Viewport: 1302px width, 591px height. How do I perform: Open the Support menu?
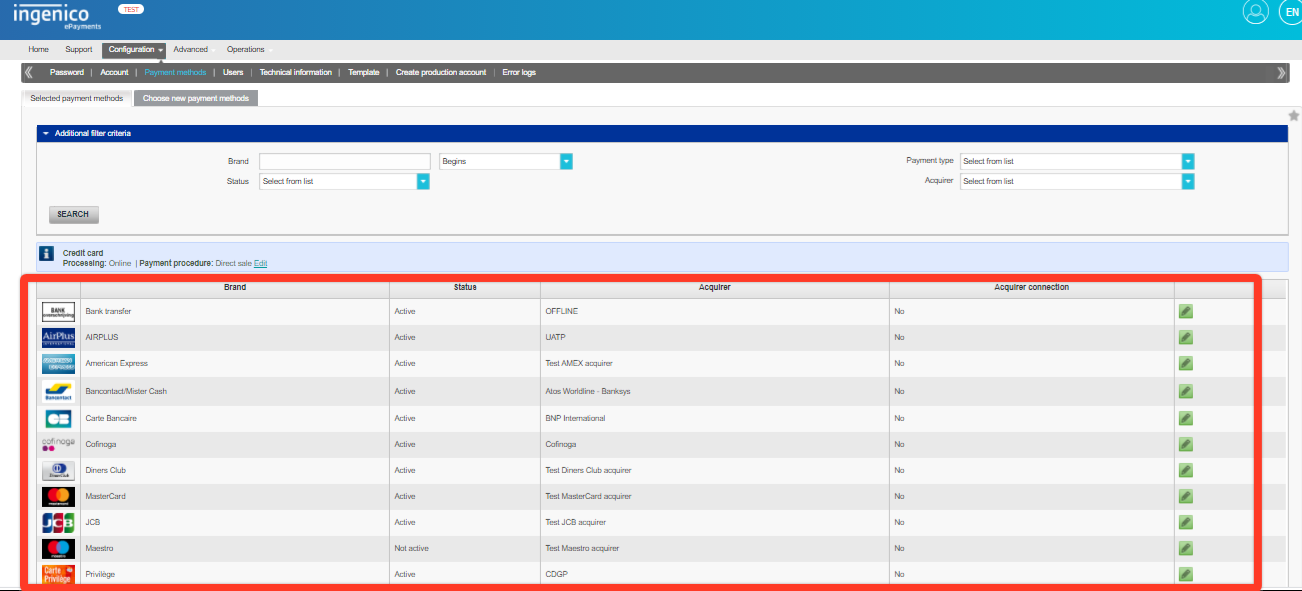(79, 50)
